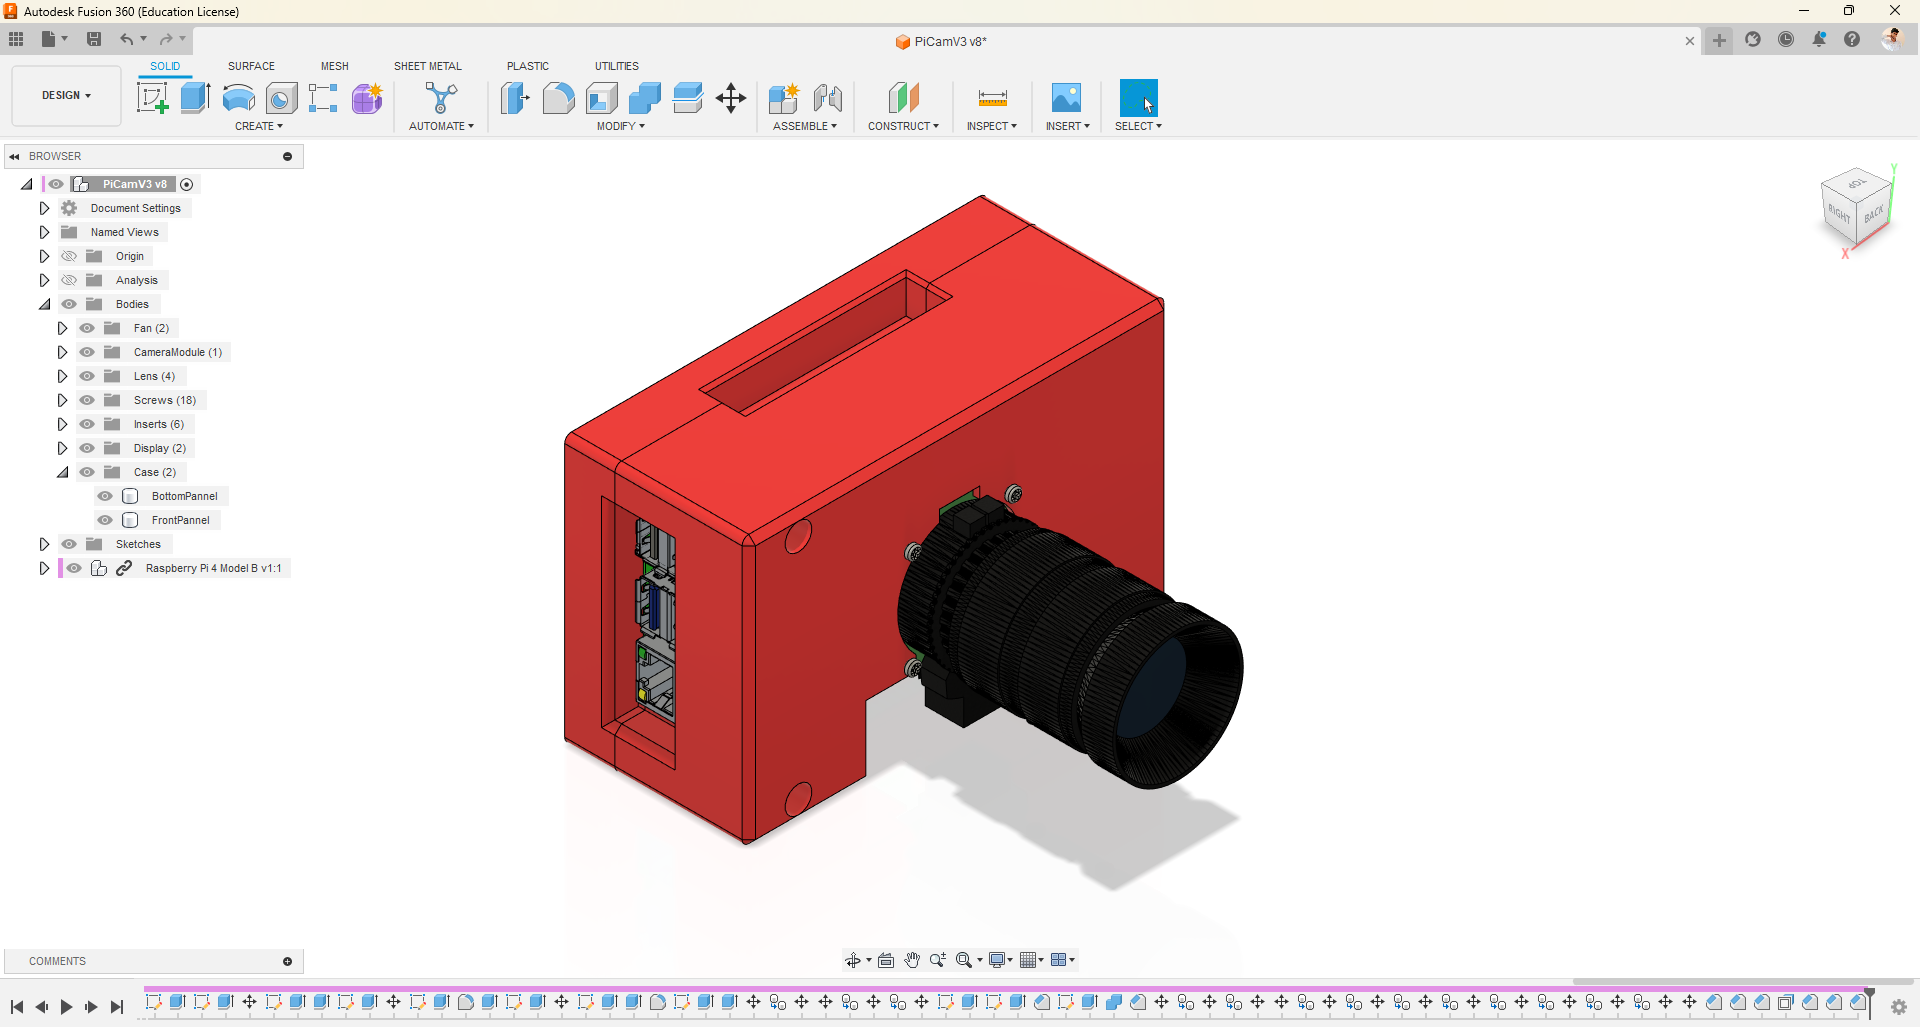1920x1027 pixels.
Task: Open the DESIGN workspace dropdown
Action: point(66,96)
